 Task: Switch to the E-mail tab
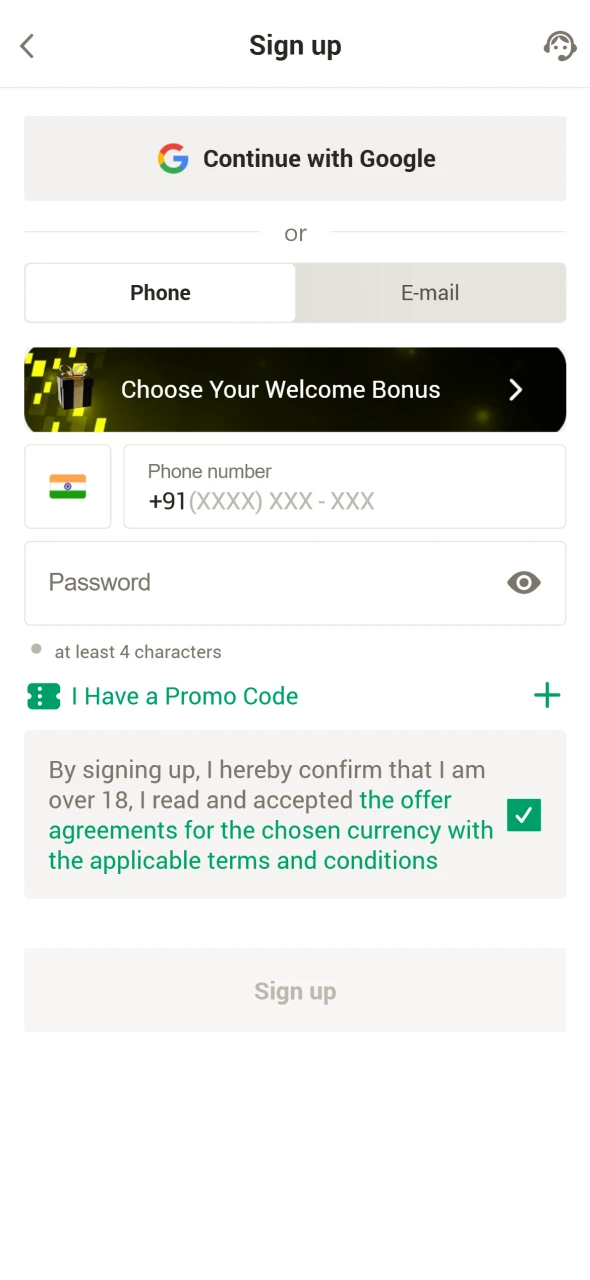430,293
